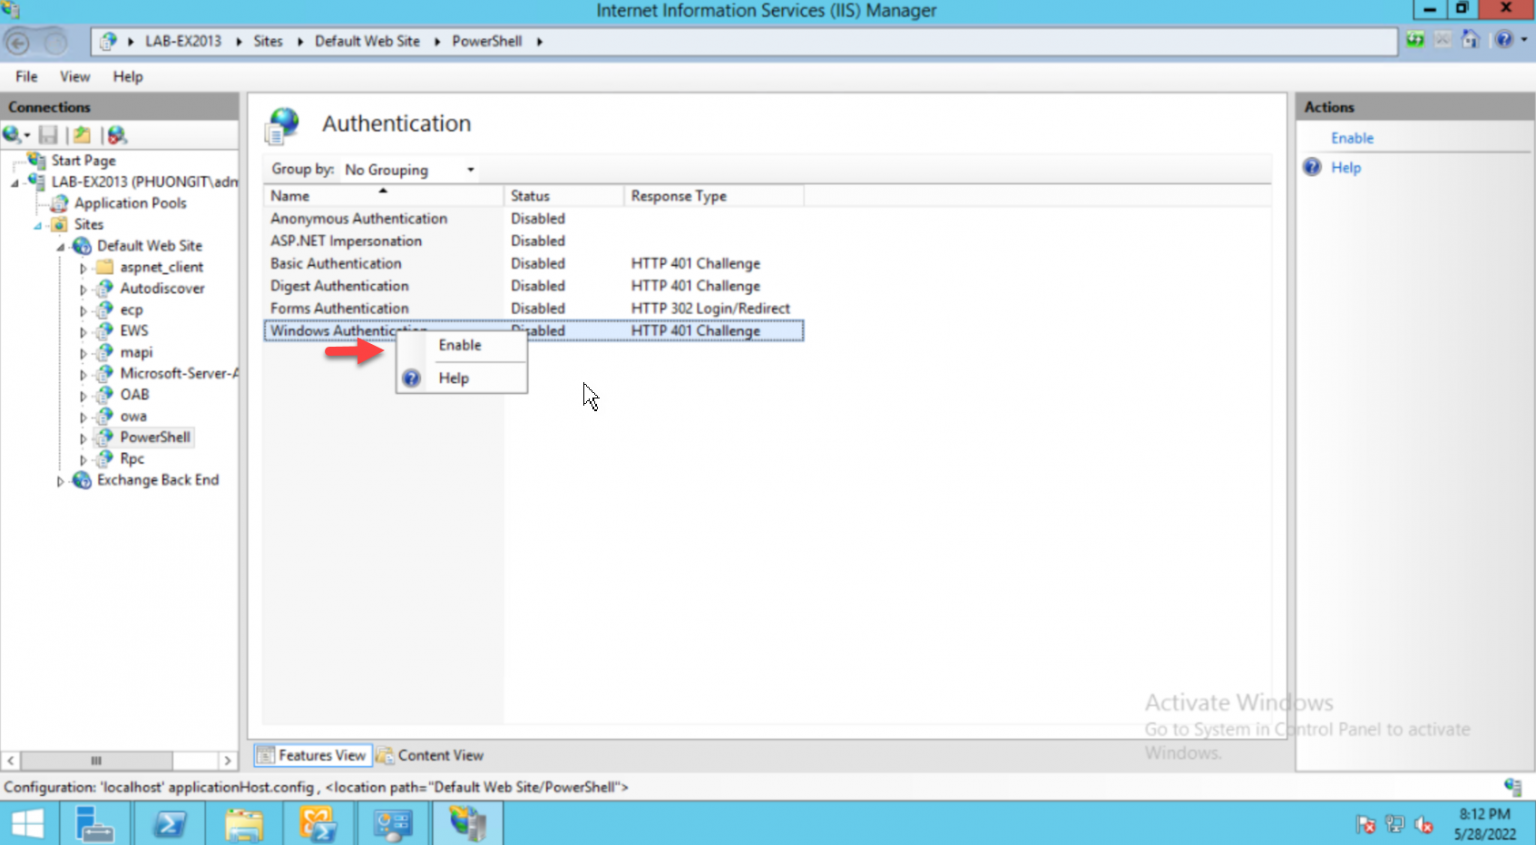Click the Help link in the Actions pane
This screenshot has height=845, width=1536.
tap(1345, 167)
